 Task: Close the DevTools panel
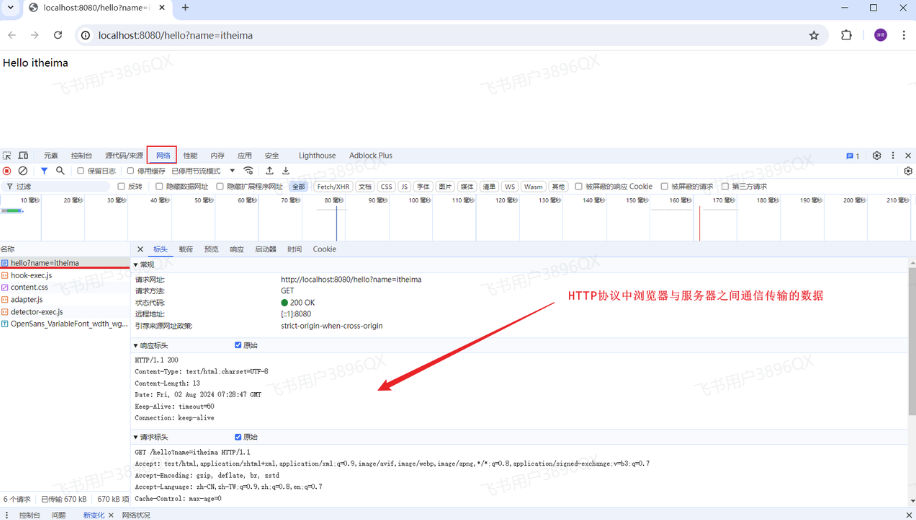click(x=908, y=155)
